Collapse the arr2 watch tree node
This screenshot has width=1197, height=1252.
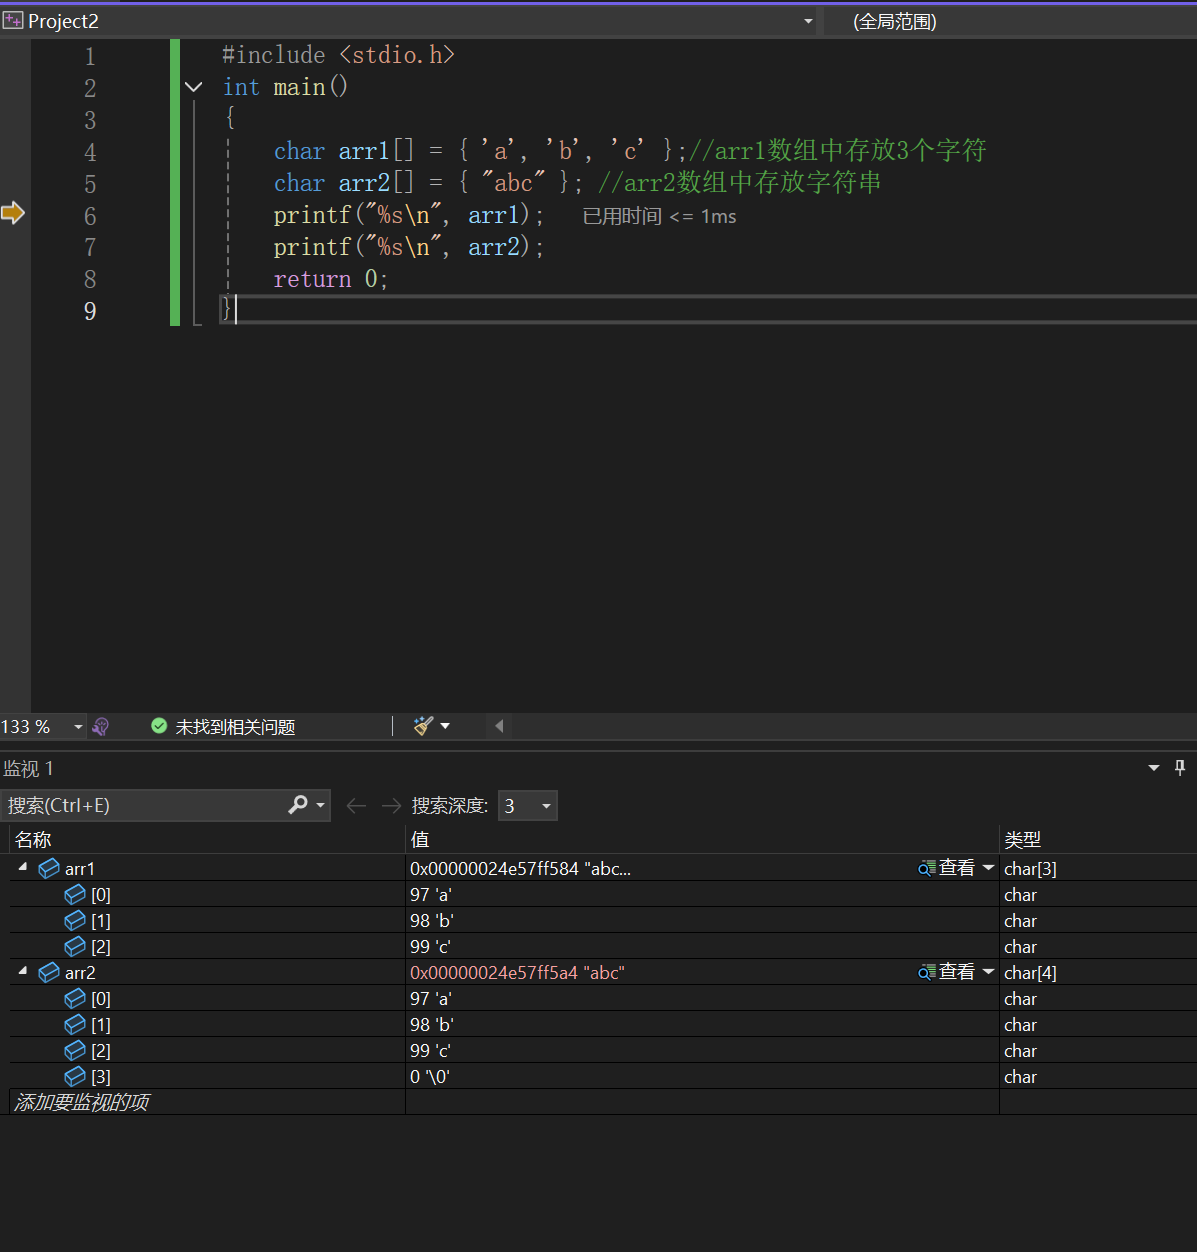click(23, 971)
